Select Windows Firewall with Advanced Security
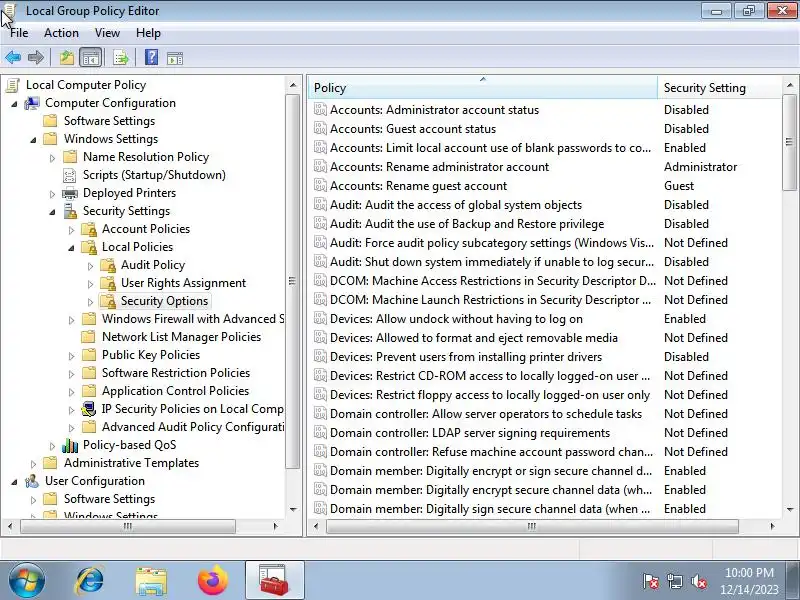800x600 pixels. (193, 319)
